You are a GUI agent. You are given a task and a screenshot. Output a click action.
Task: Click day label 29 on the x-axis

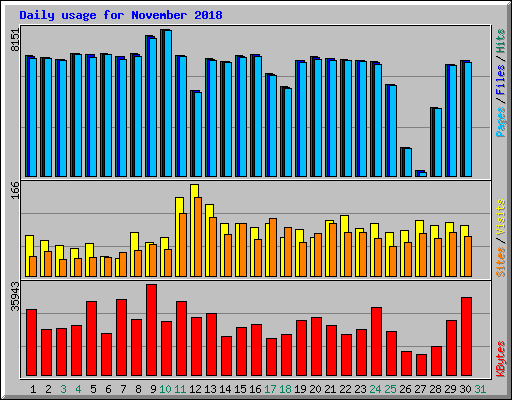[450, 389]
